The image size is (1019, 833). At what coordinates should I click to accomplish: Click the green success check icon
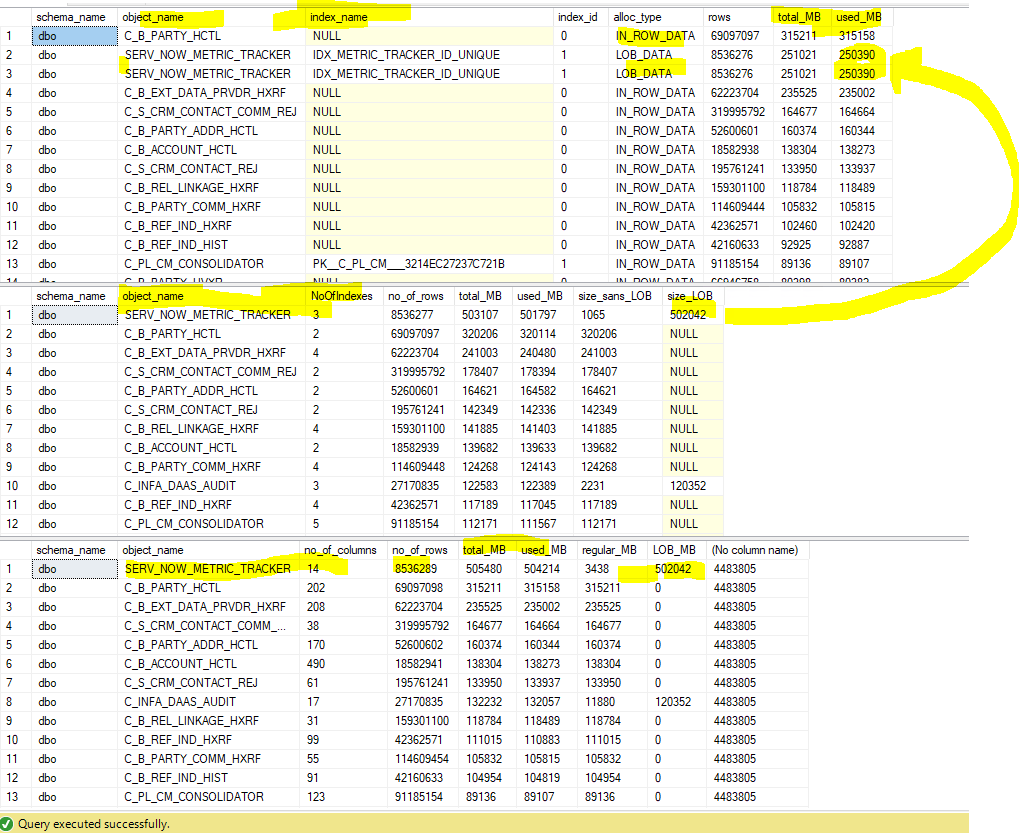(x=9, y=821)
